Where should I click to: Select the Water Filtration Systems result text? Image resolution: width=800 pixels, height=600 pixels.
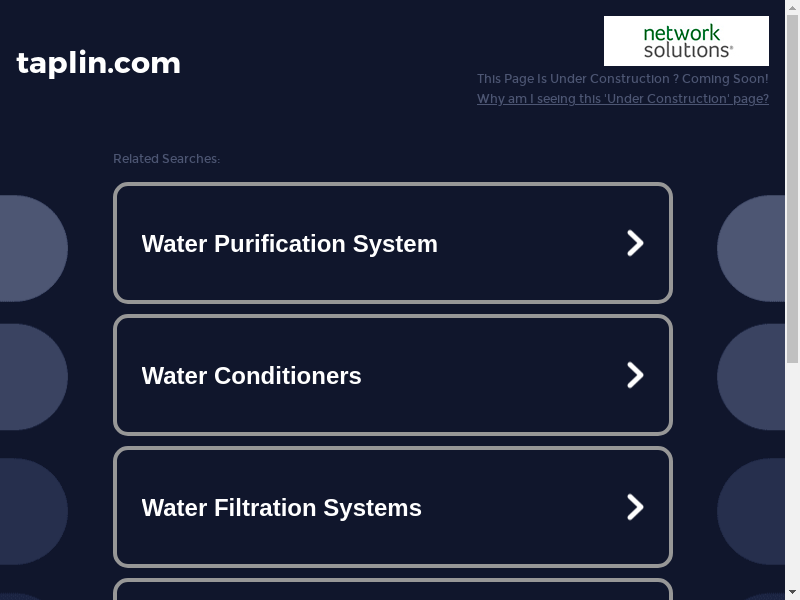pyautogui.click(x=282, y=508)
